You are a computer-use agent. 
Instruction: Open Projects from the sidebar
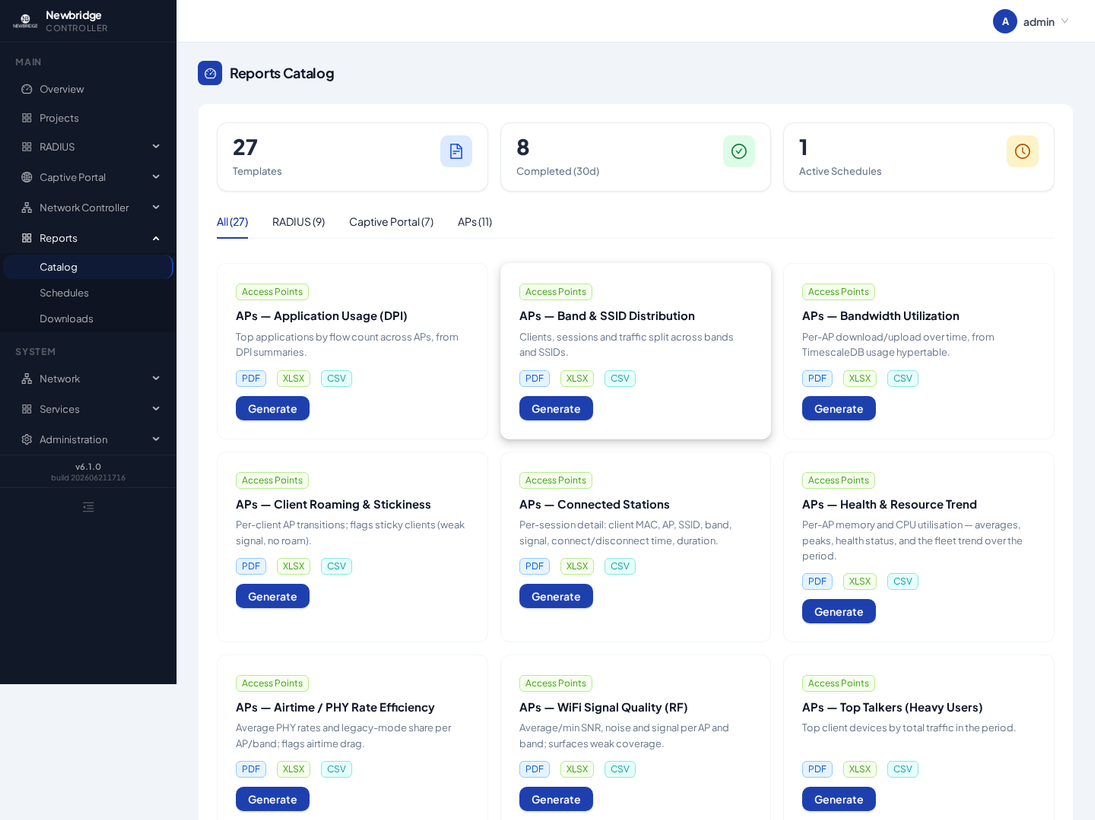[88, 118]
